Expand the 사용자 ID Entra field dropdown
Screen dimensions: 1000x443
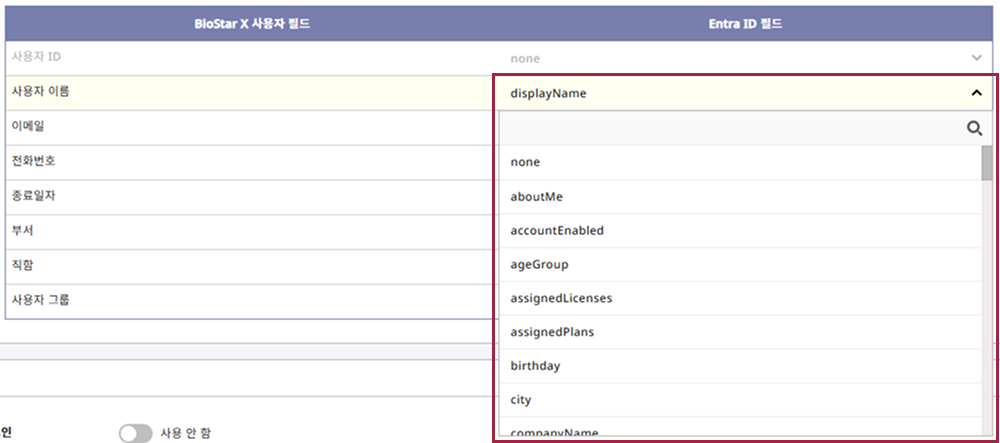pos(976,58)
